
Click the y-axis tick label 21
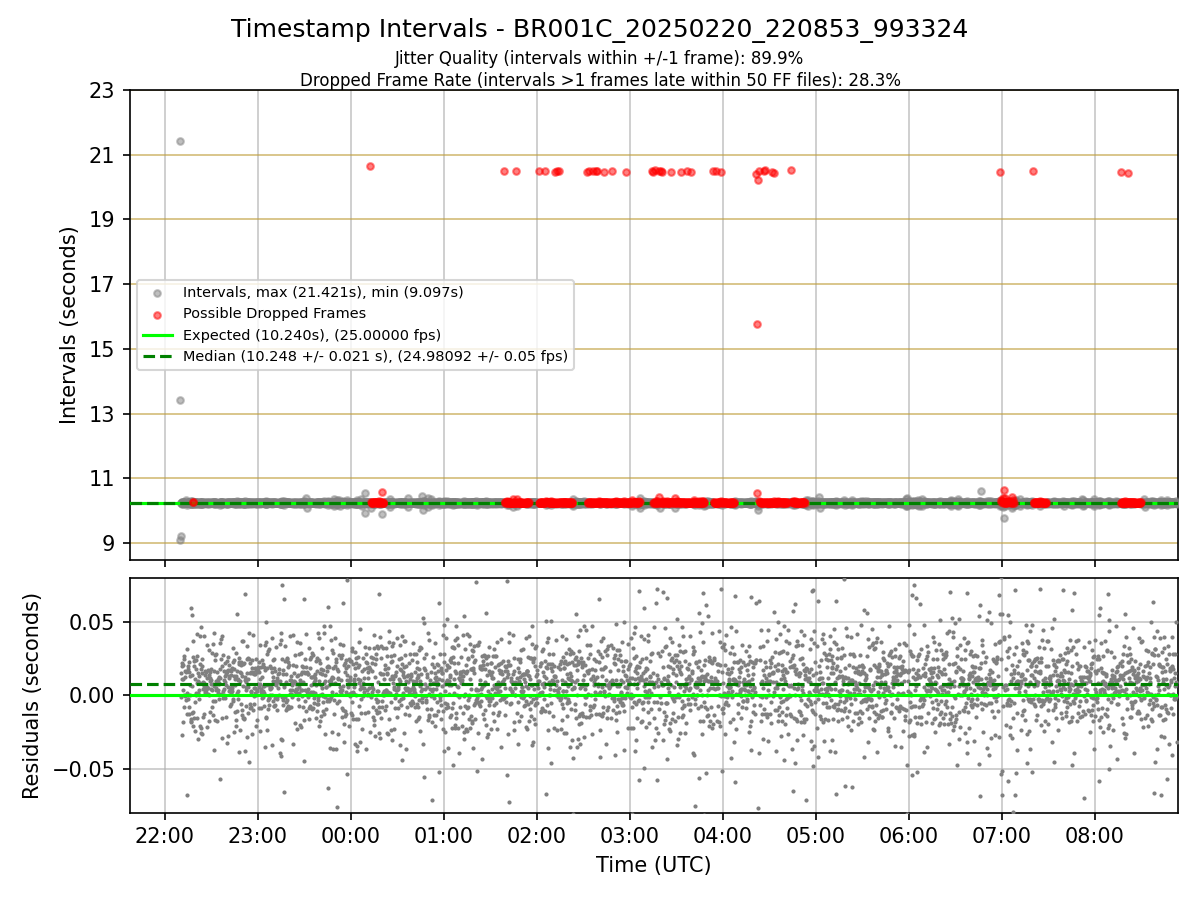tap(103, 155)
